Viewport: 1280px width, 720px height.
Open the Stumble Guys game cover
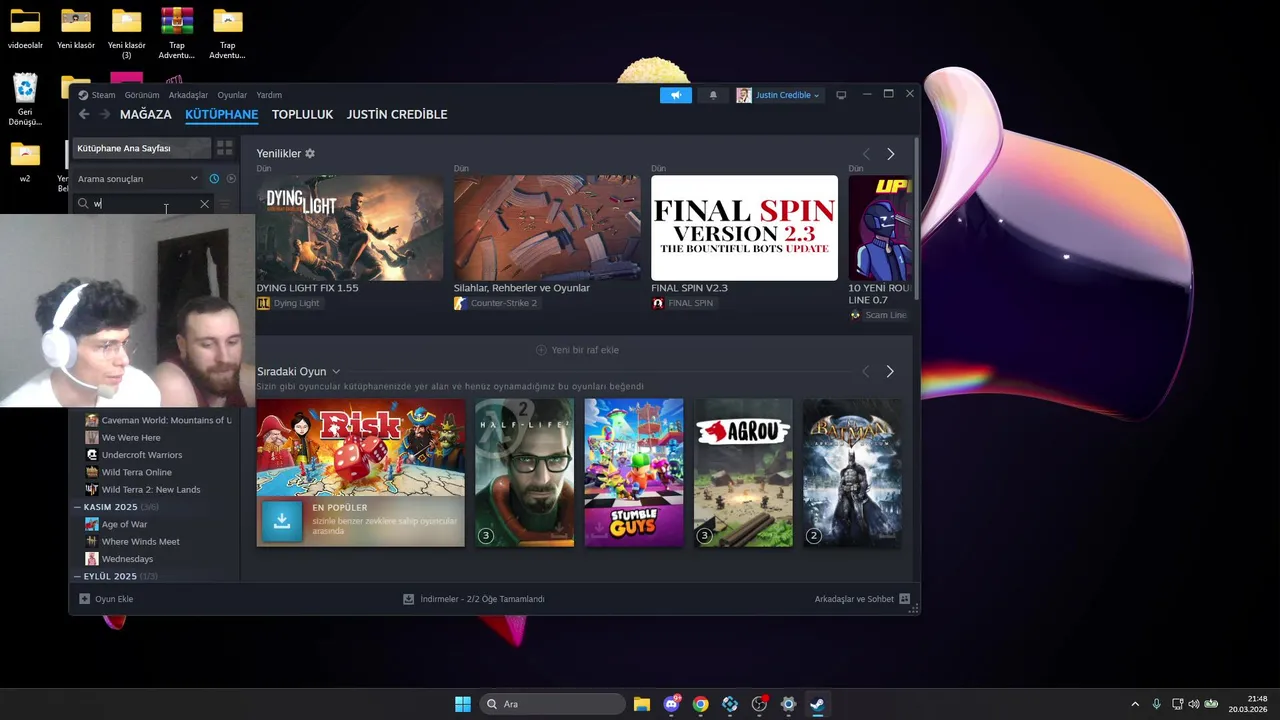click(634, 473)
